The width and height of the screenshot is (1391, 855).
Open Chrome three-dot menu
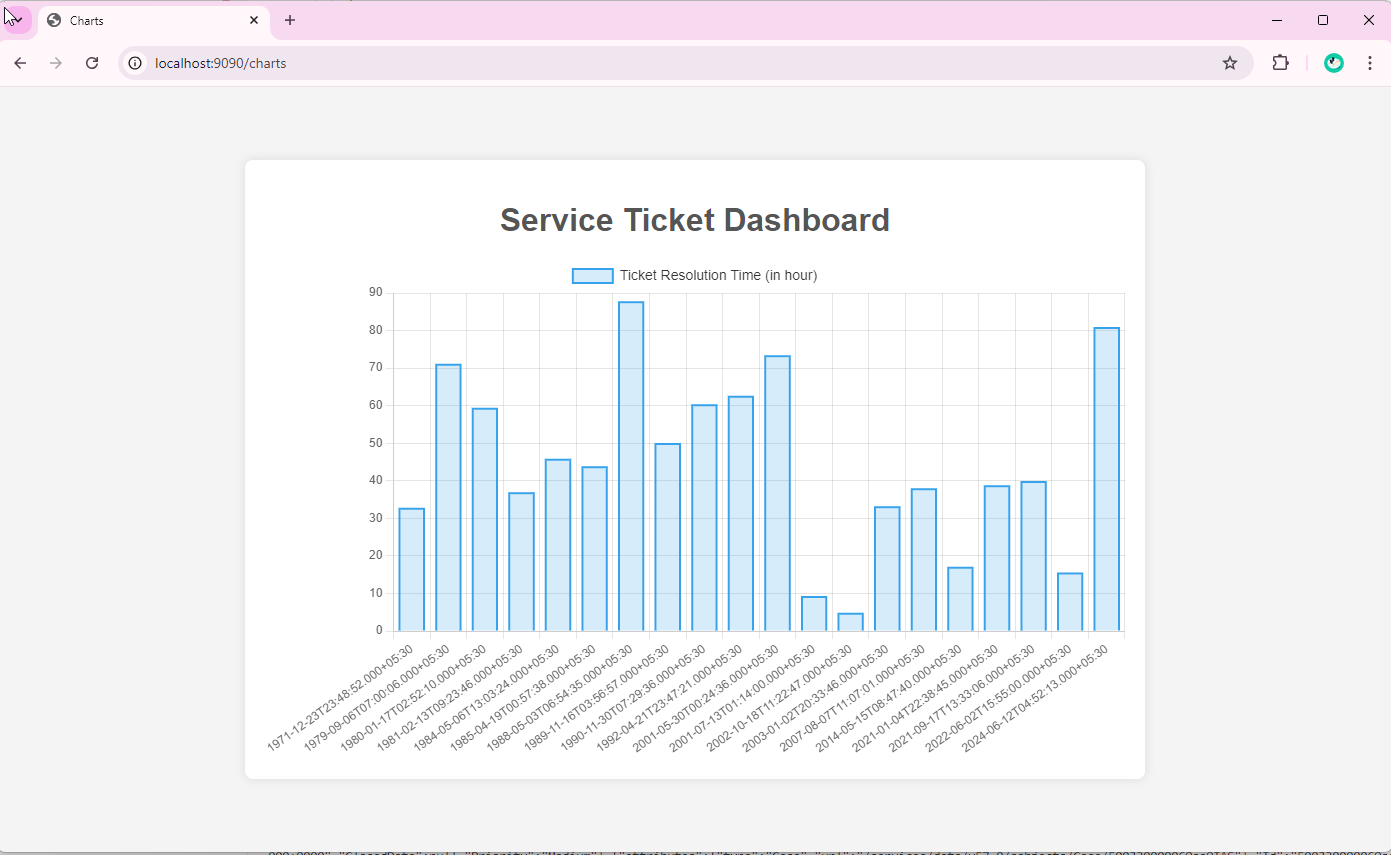click(x=1369, y=63)
